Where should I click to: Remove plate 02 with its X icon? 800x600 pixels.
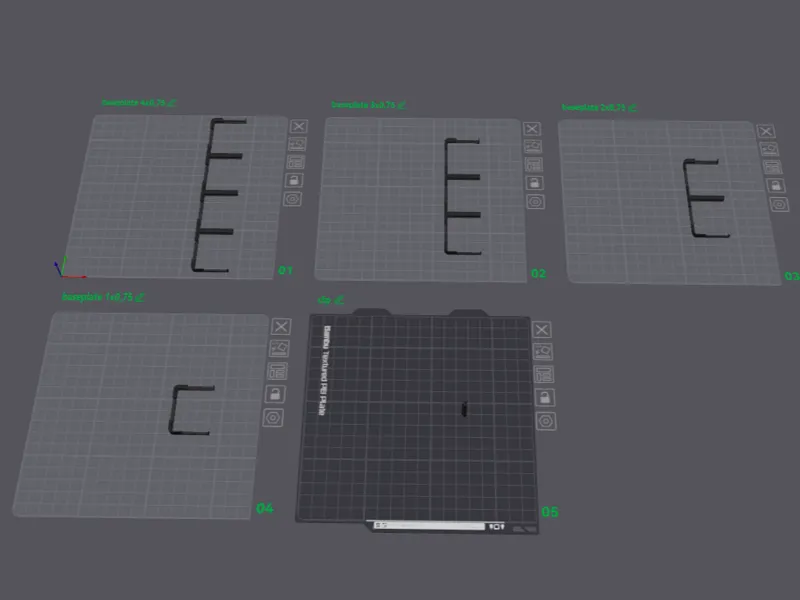click(x=532, y=129)
